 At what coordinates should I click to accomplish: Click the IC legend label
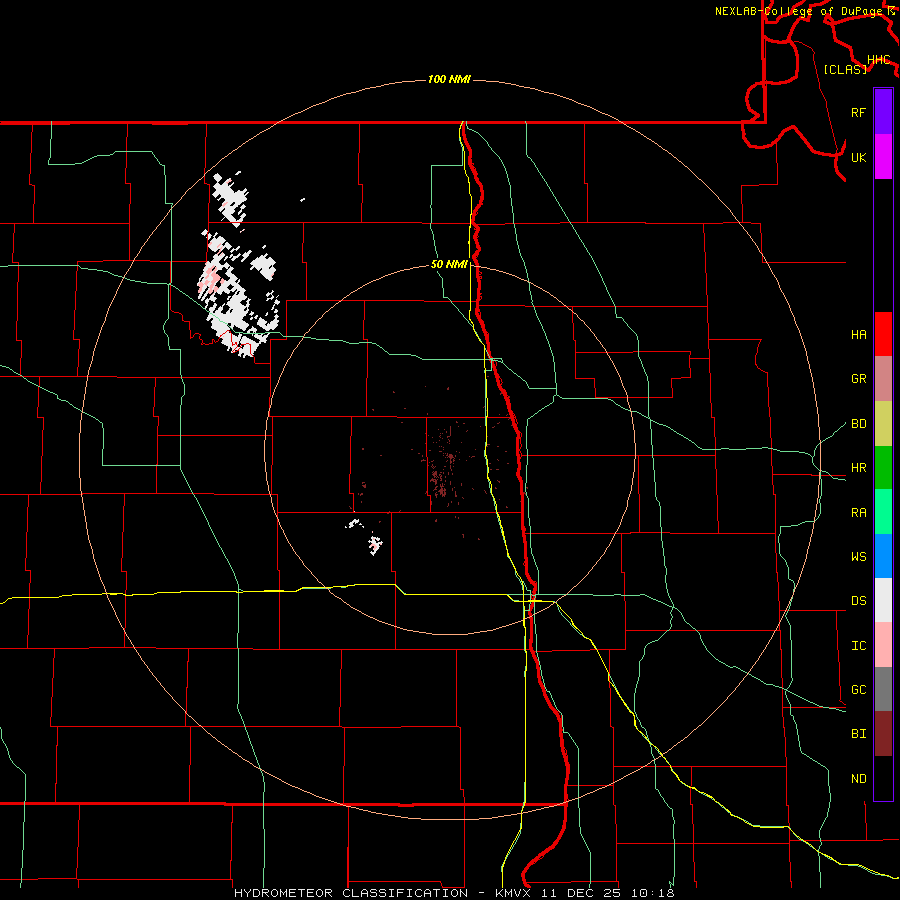(x=858, y=646)
